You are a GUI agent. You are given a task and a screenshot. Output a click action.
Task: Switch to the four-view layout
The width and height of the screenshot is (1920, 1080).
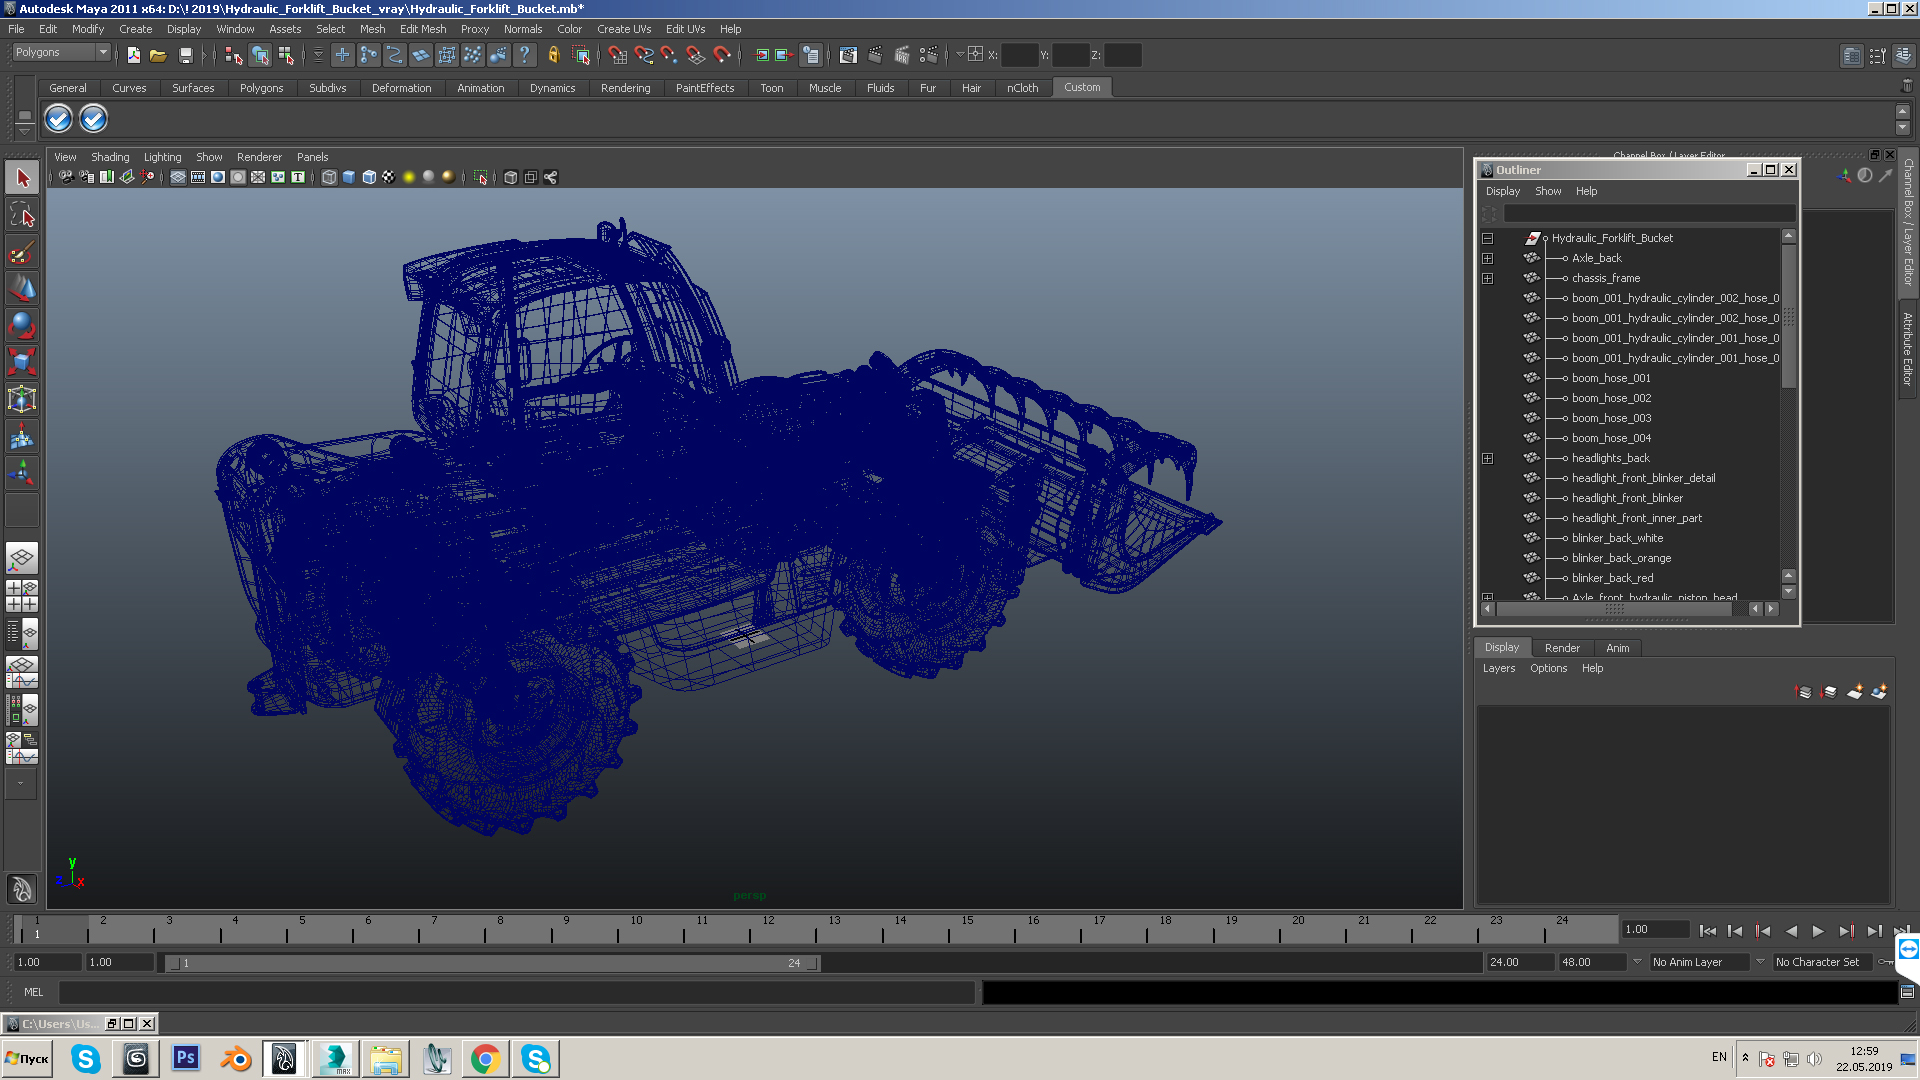coord(22,596)
